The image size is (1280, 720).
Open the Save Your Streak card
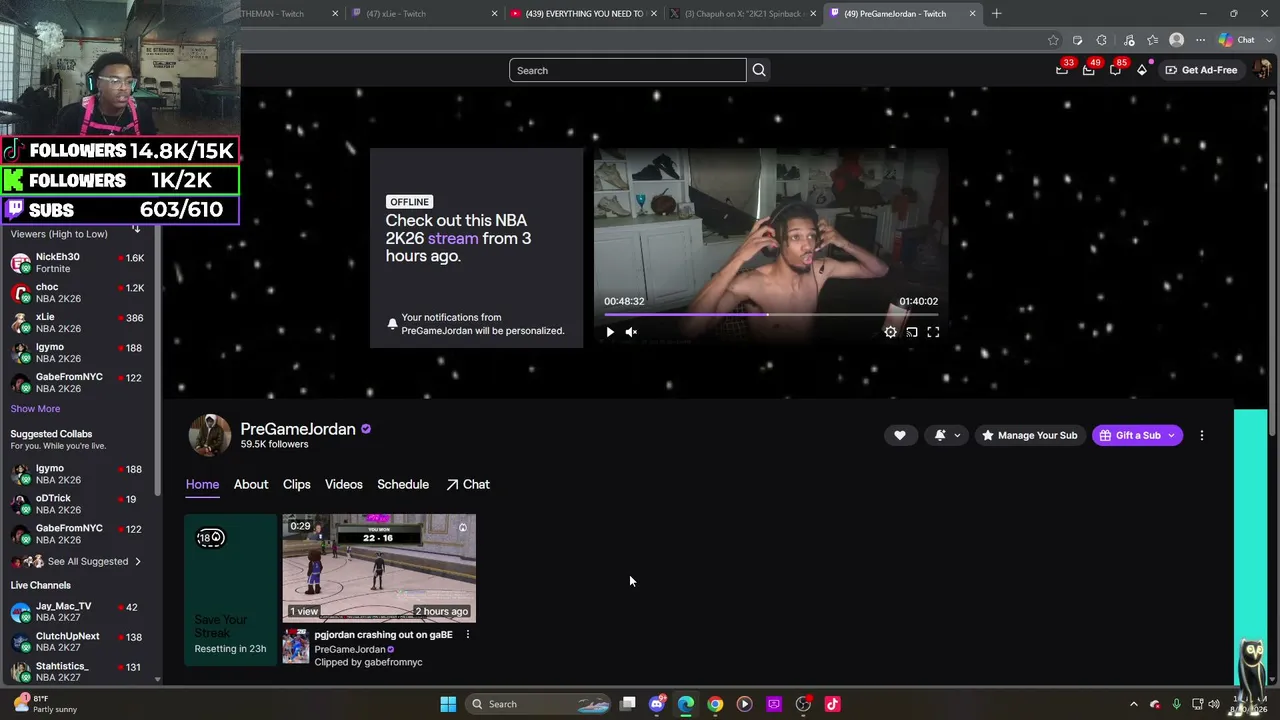click(230, 589)
